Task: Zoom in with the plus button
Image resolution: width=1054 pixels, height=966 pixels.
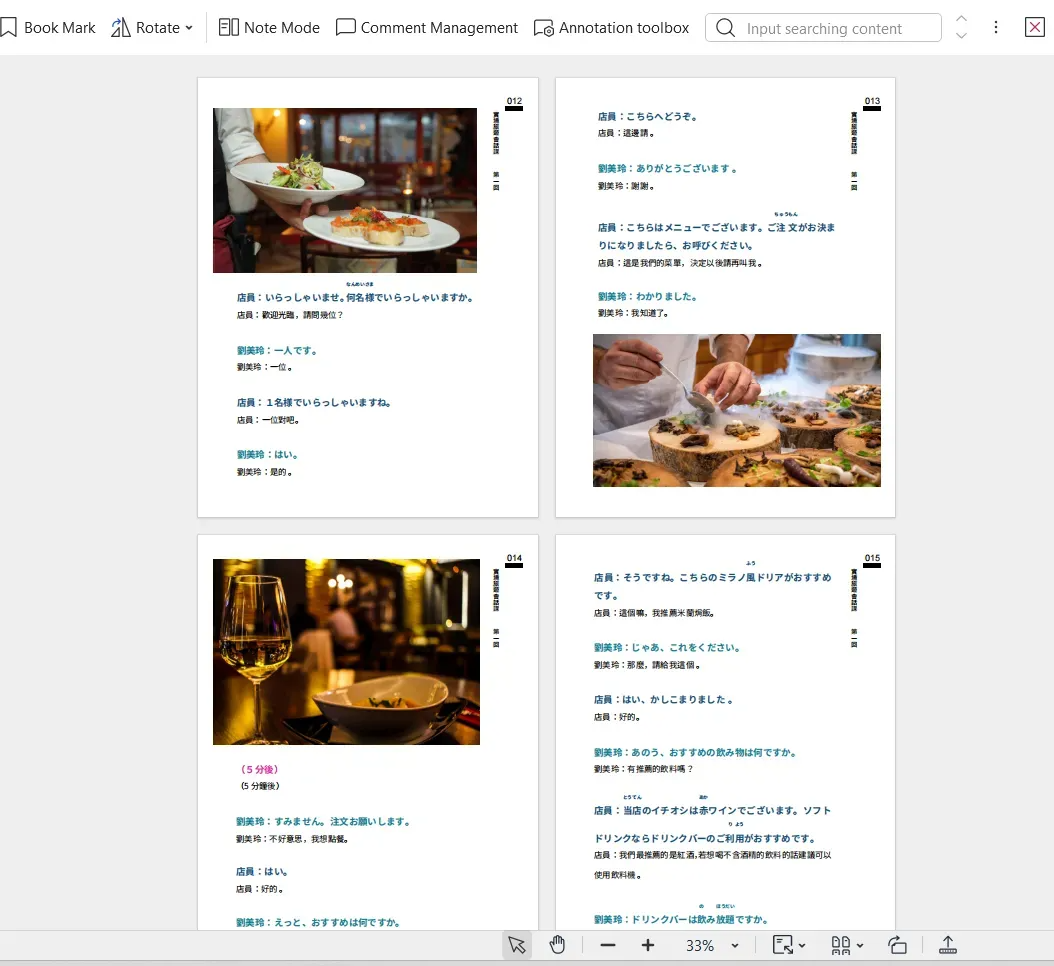Action: [x=648, y=945]
